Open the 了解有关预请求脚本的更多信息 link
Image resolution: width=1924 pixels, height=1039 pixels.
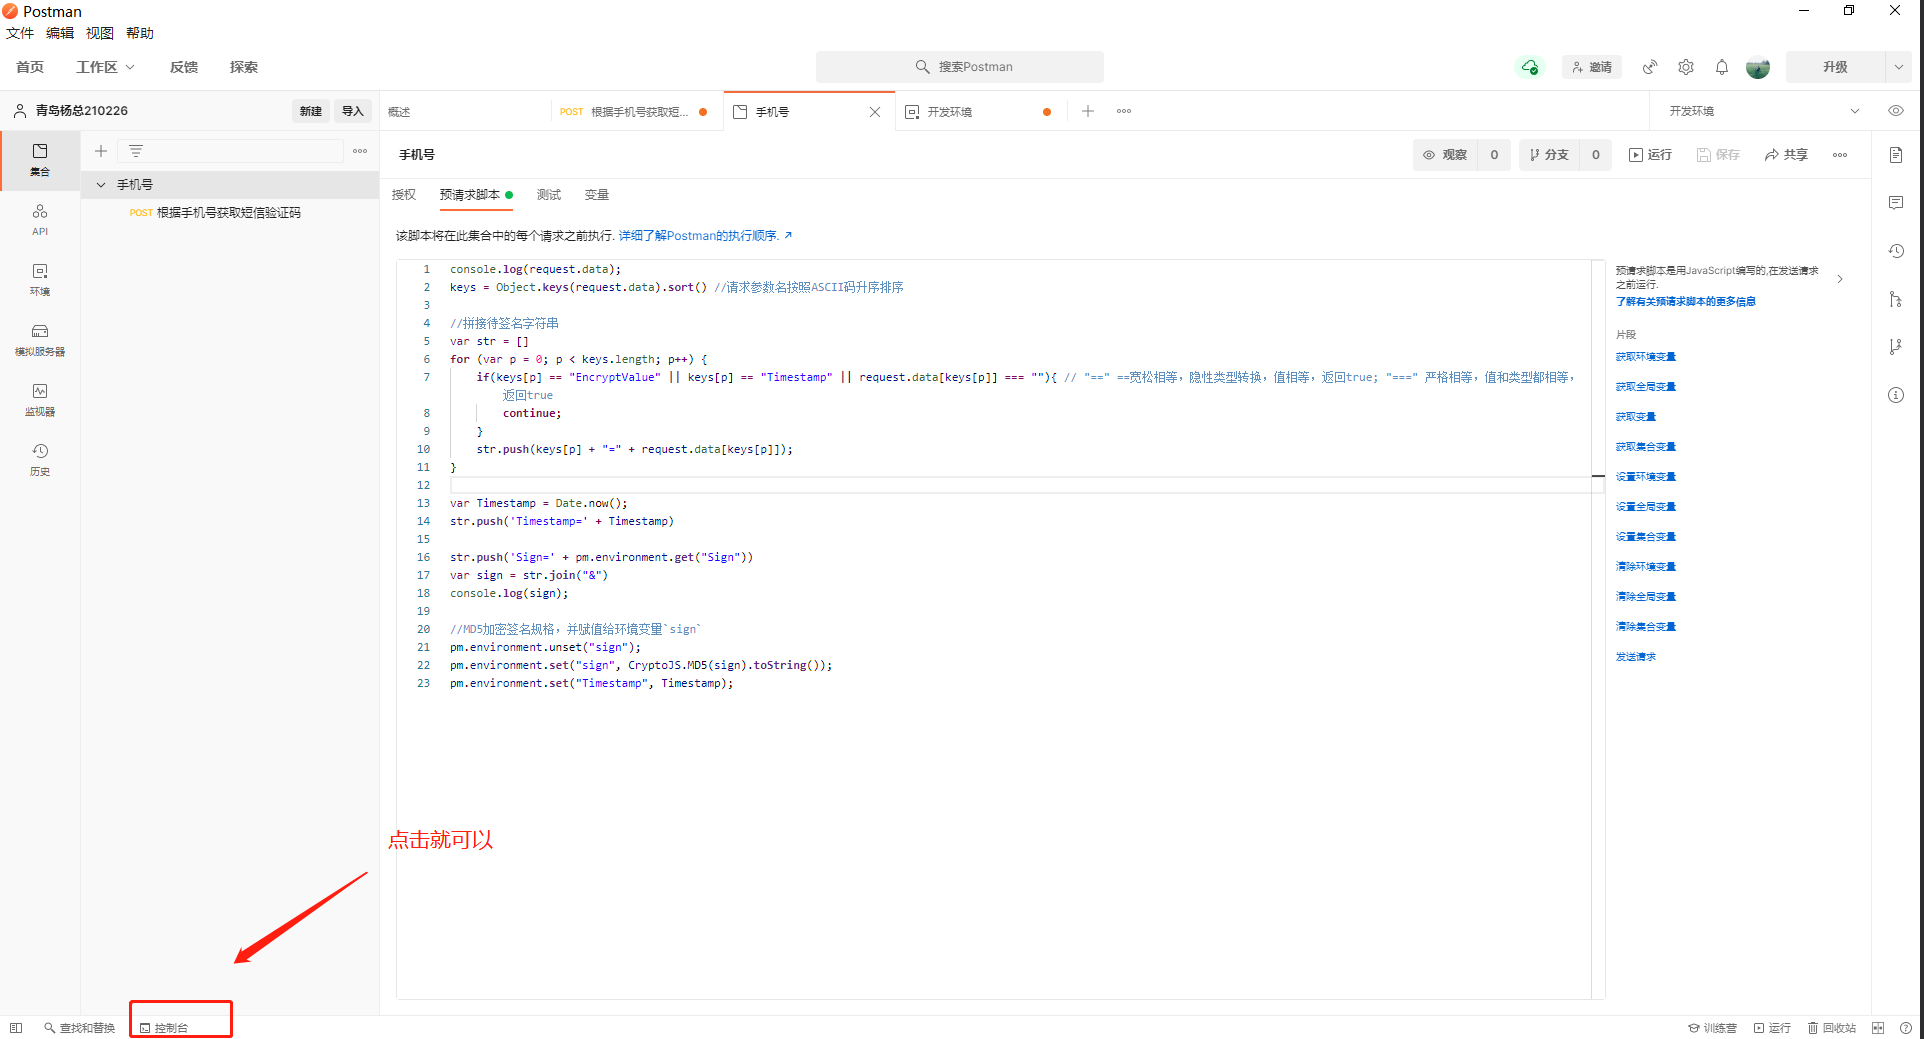(1686, 301)
